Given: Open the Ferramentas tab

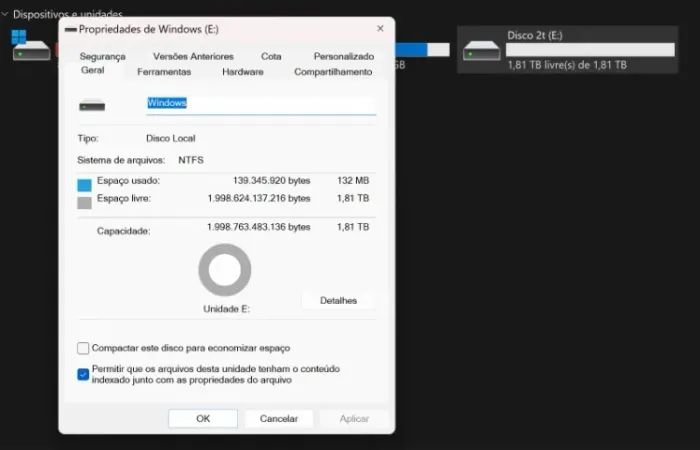Looking at the screenshot, I should click(164, 72).
